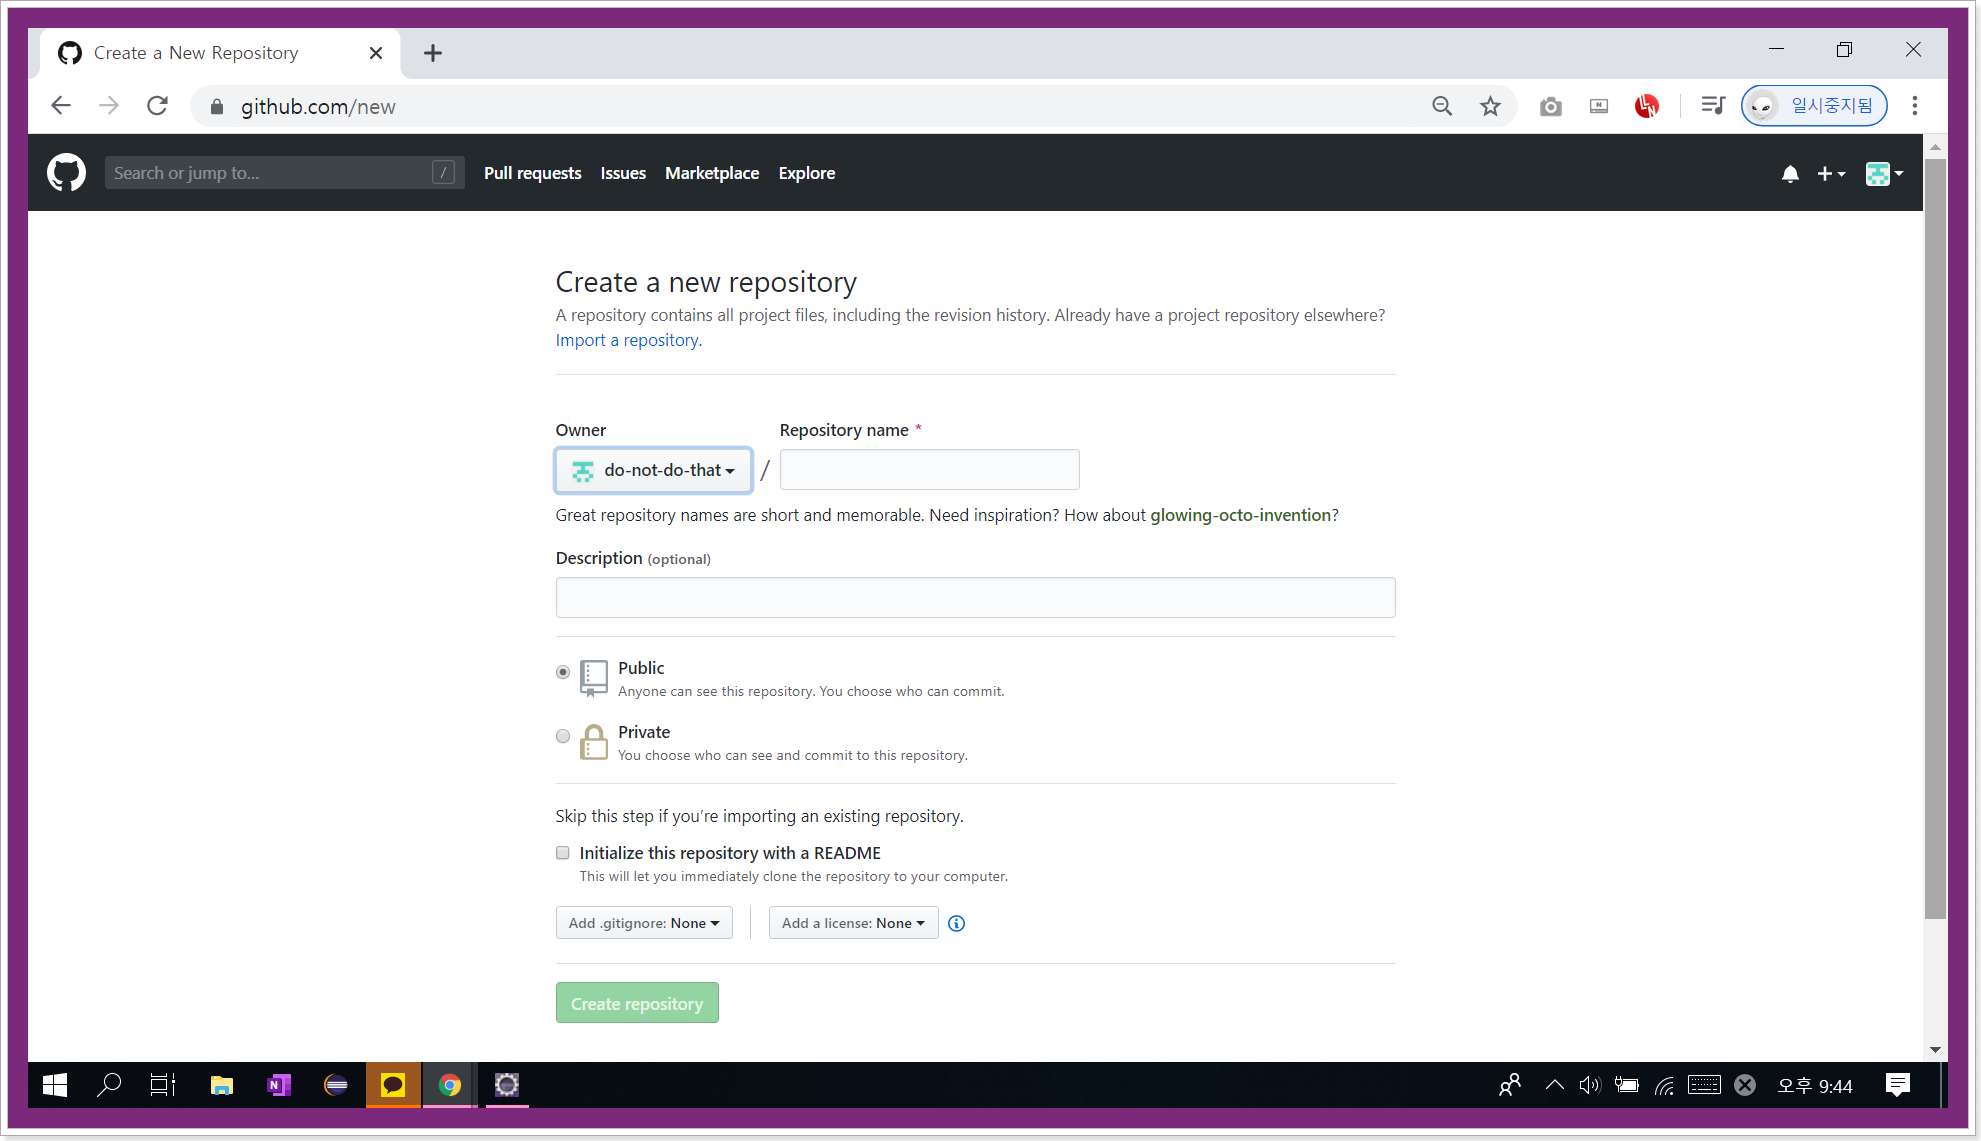
Task: Click the Import a repository link
Action: click(x=628, y=340)
